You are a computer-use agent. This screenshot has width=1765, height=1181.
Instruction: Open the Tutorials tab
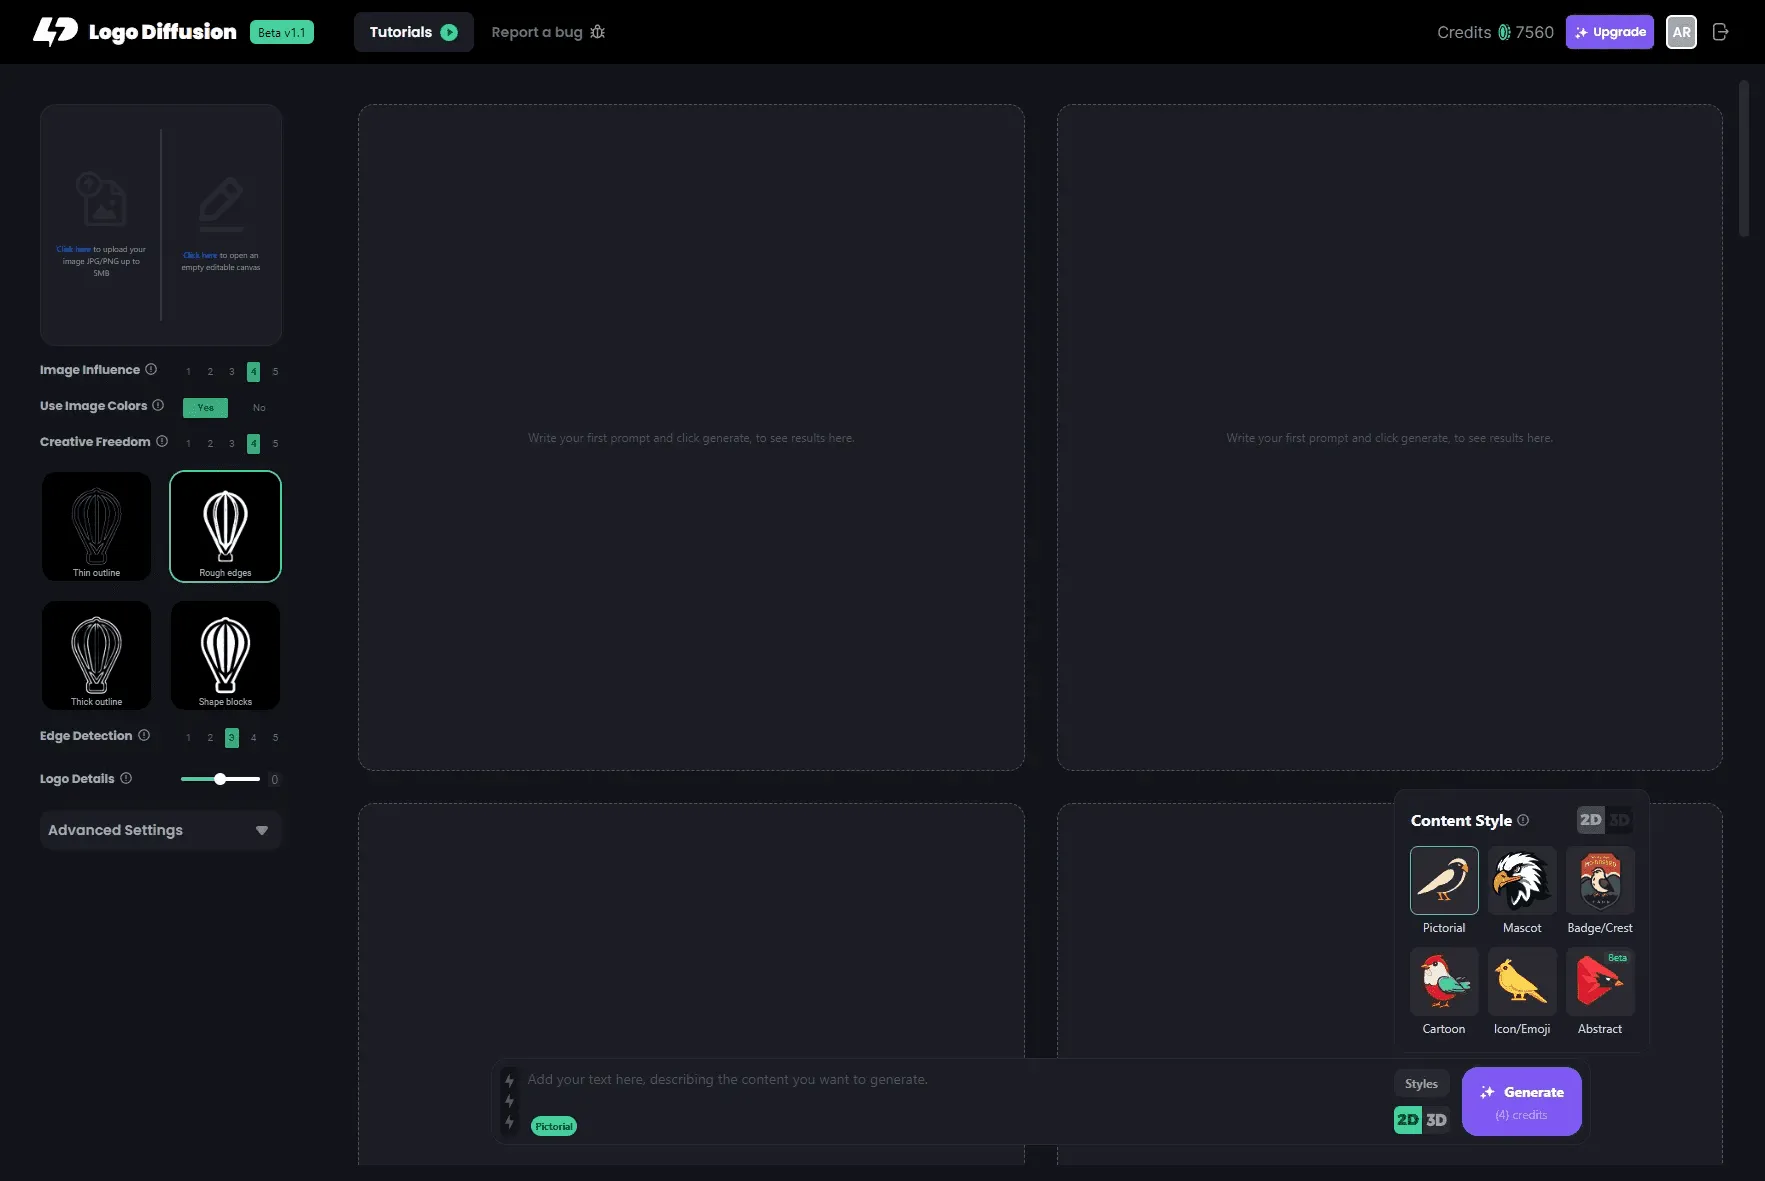[x=413, y=32]
